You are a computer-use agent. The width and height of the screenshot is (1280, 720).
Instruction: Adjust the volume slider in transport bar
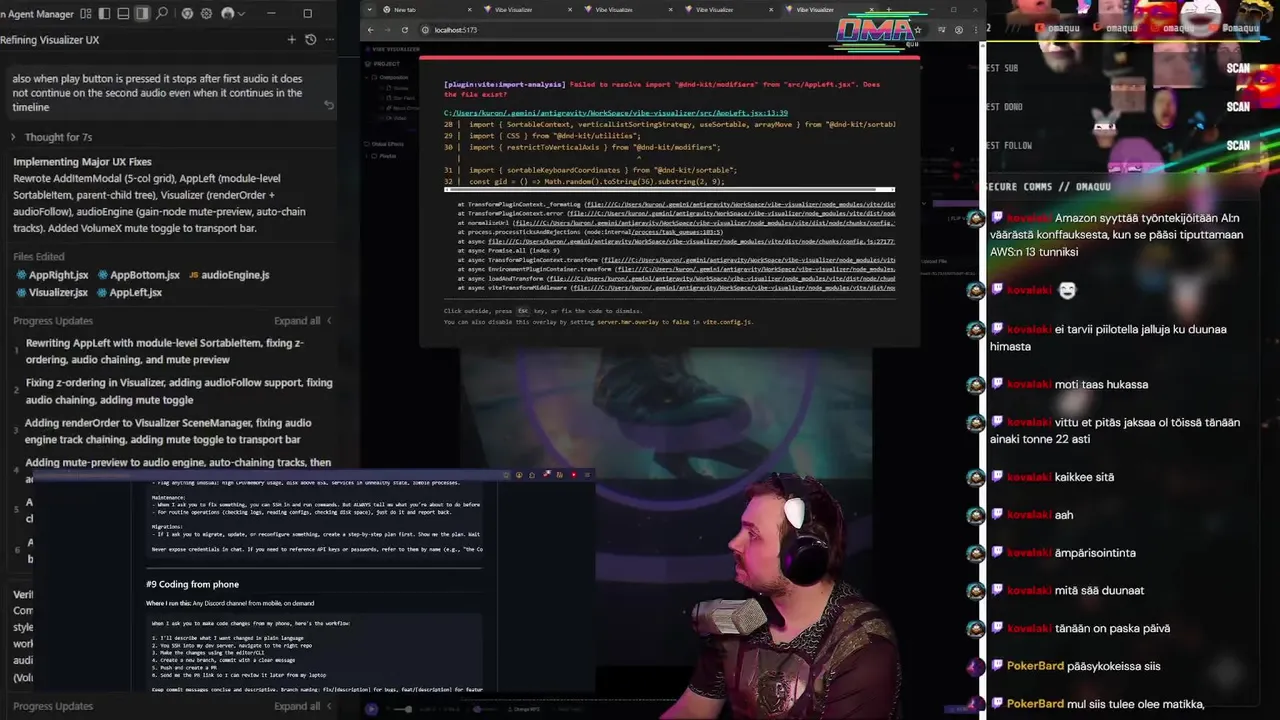402,709
